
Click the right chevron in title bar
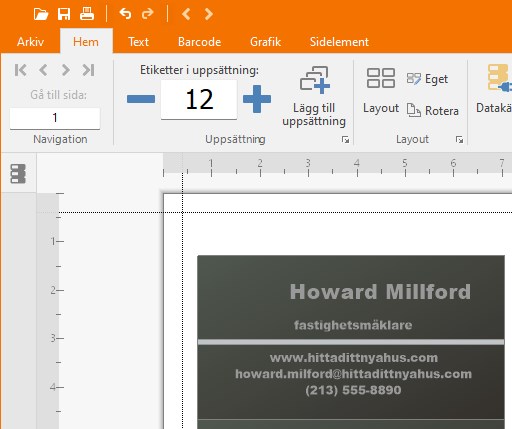tap(209, 14)
